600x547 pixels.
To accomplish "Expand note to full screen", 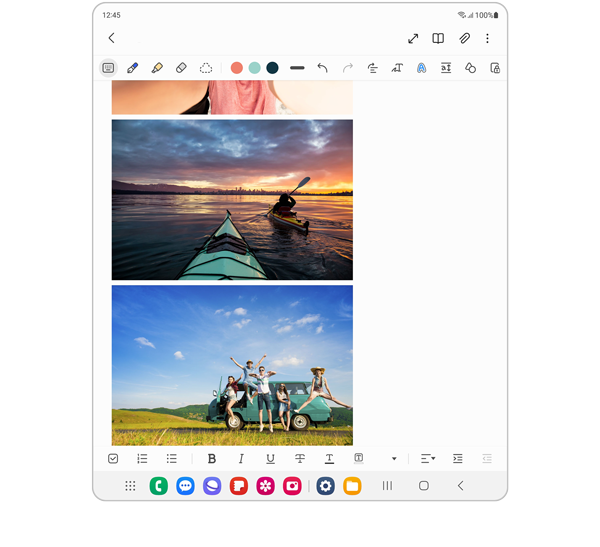I will (413, 38).
